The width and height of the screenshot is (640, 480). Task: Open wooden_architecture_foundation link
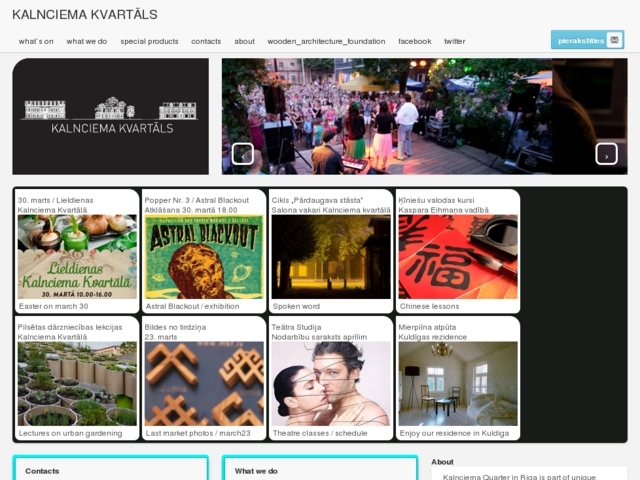tap(326, 41)
